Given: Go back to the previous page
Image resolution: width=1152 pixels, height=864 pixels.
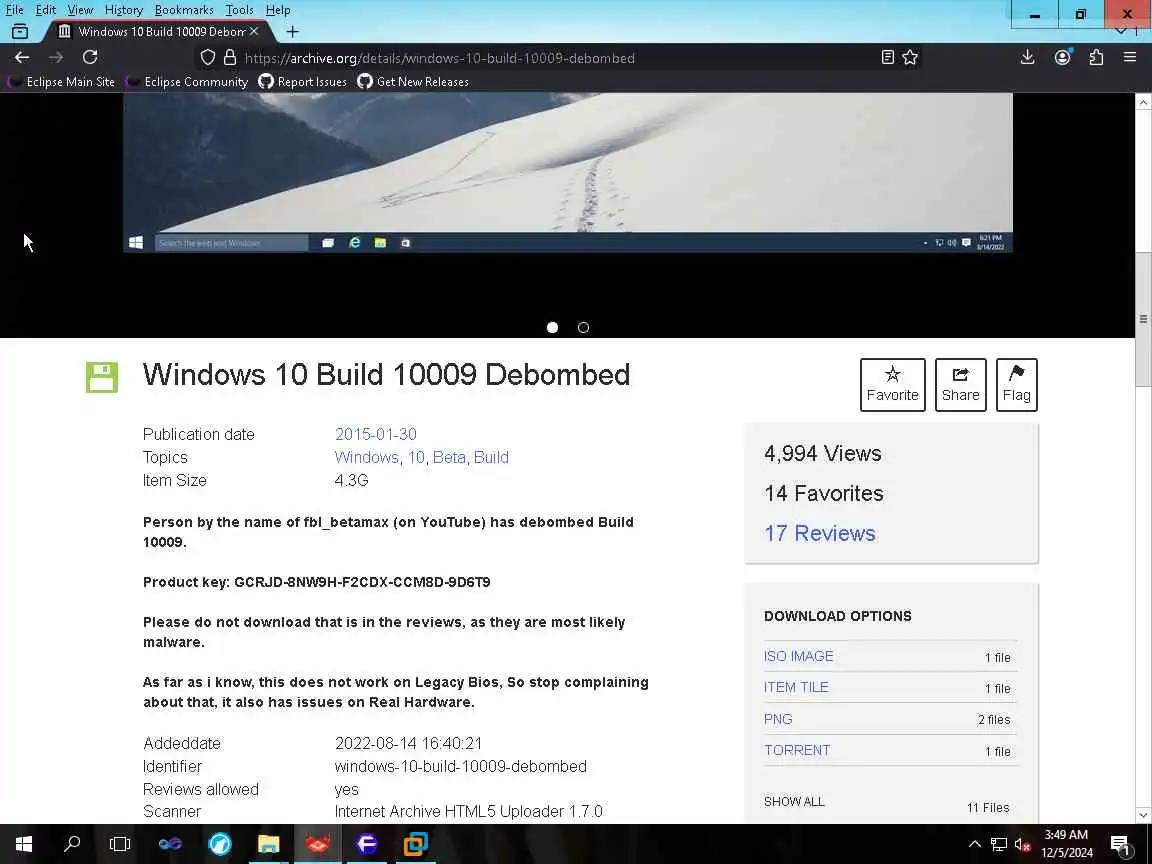Looking at the screenshot, I should click(22, 57).
